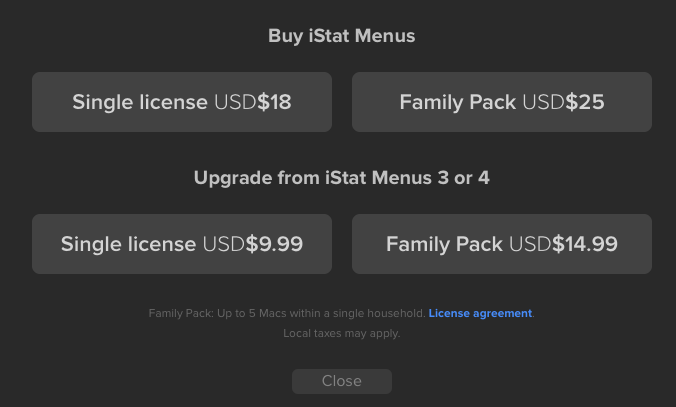Click the $9.99 upgrade price text
The height and width of the screenshot is (407, 676).
coord(274,244)
